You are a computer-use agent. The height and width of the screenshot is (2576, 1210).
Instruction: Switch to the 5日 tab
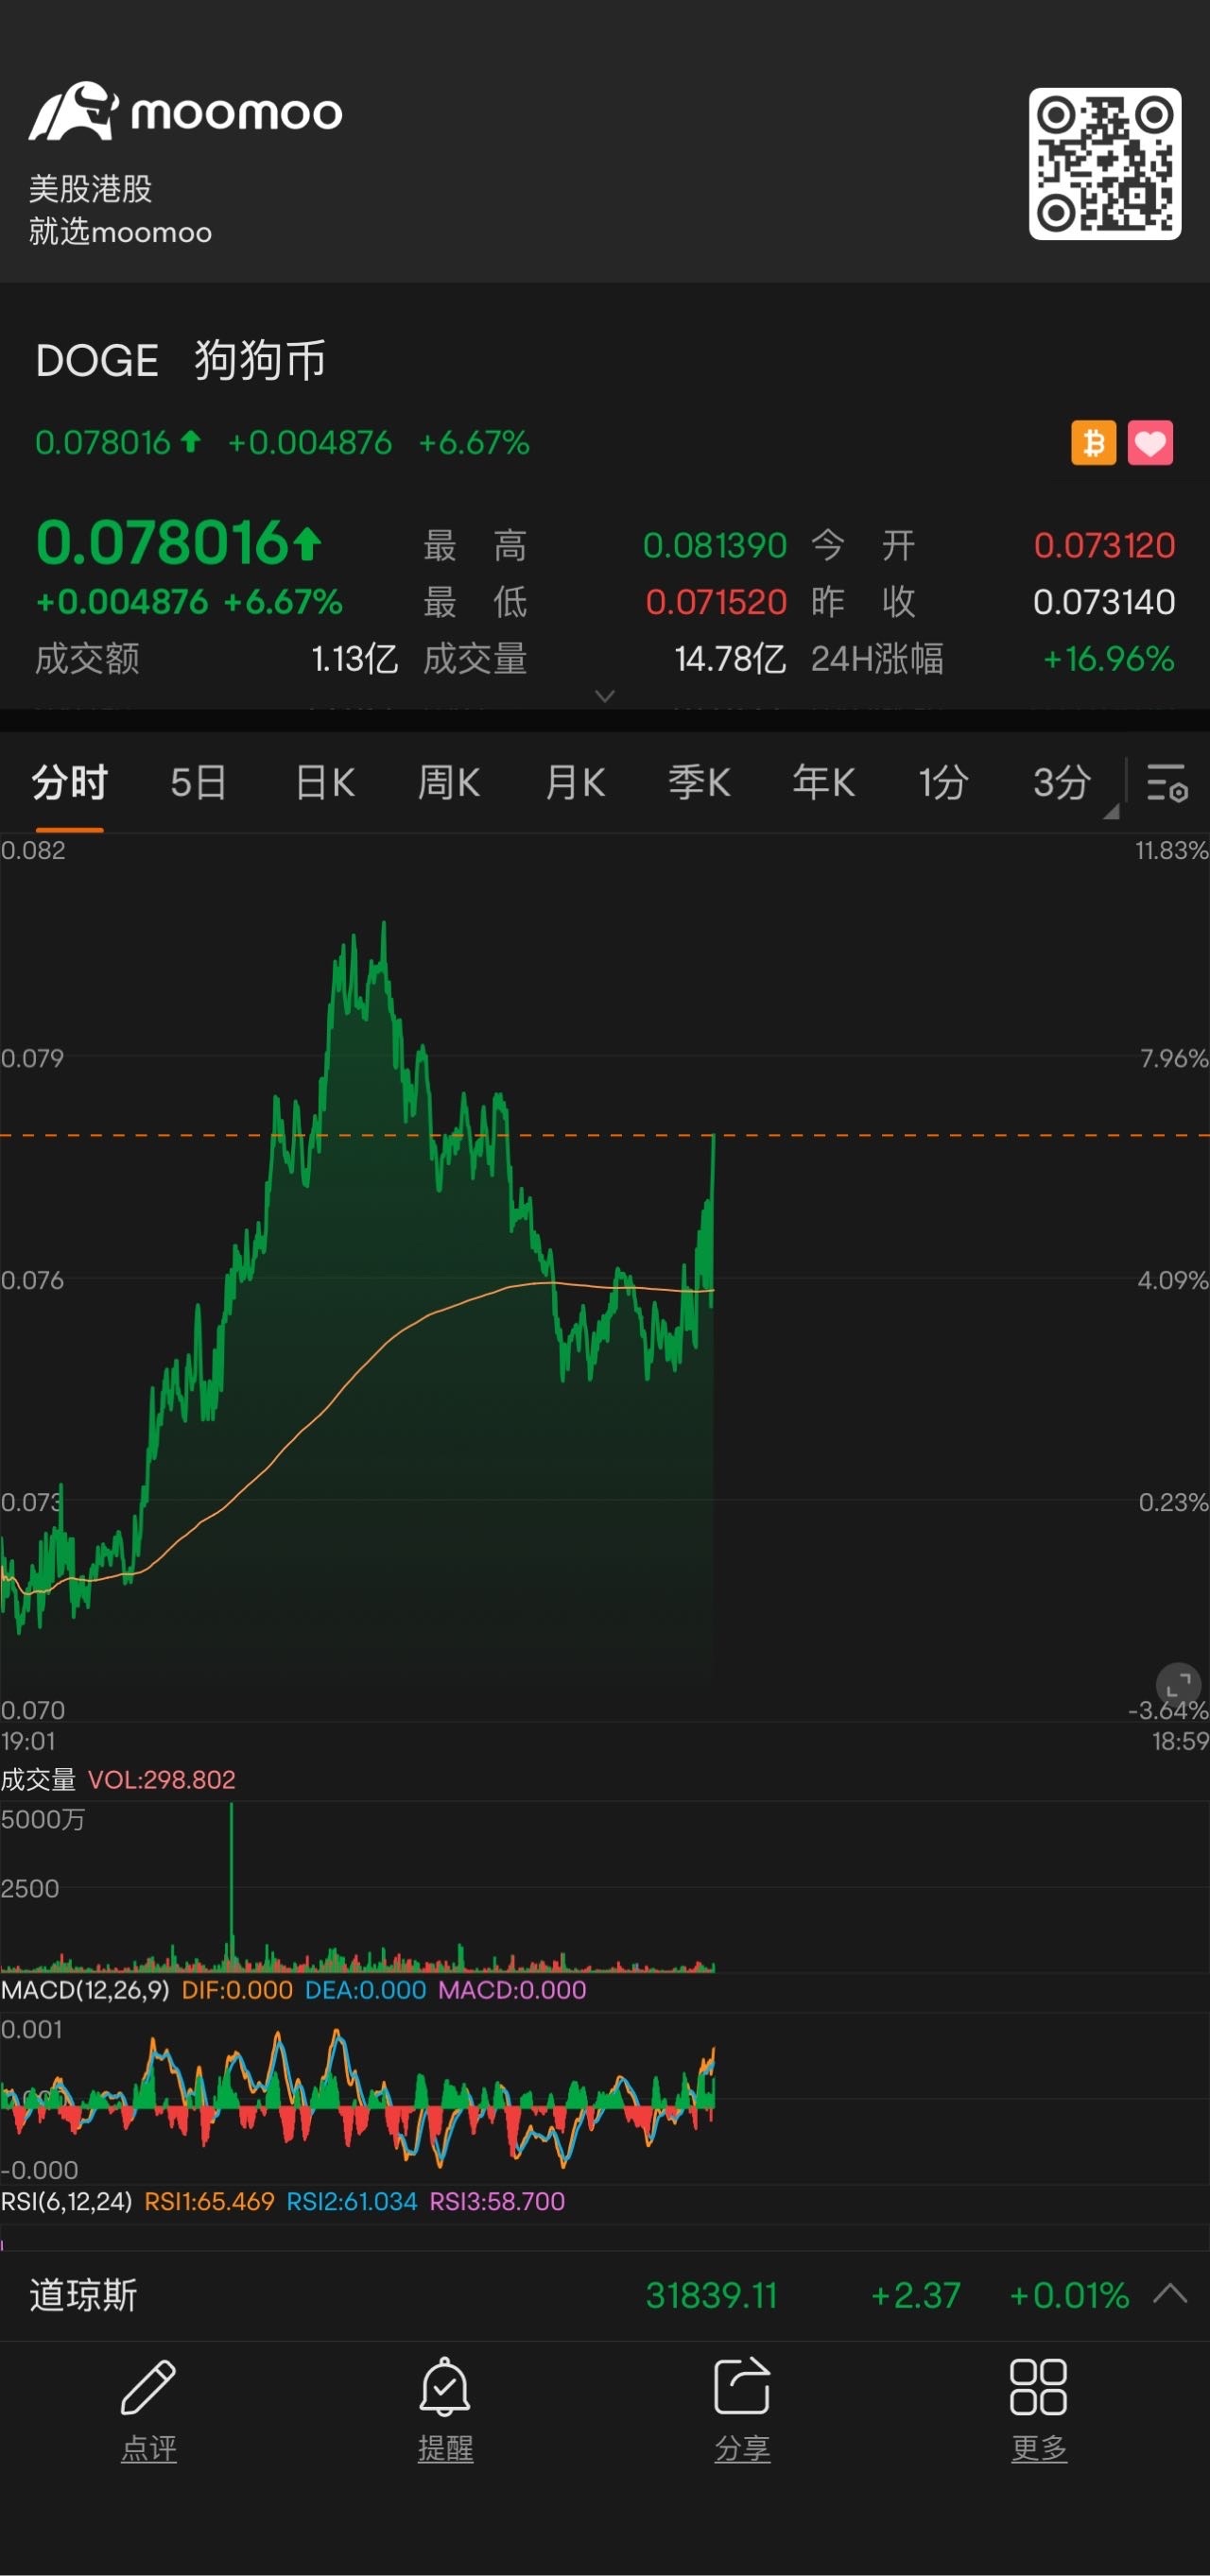[x=198, y=782]
